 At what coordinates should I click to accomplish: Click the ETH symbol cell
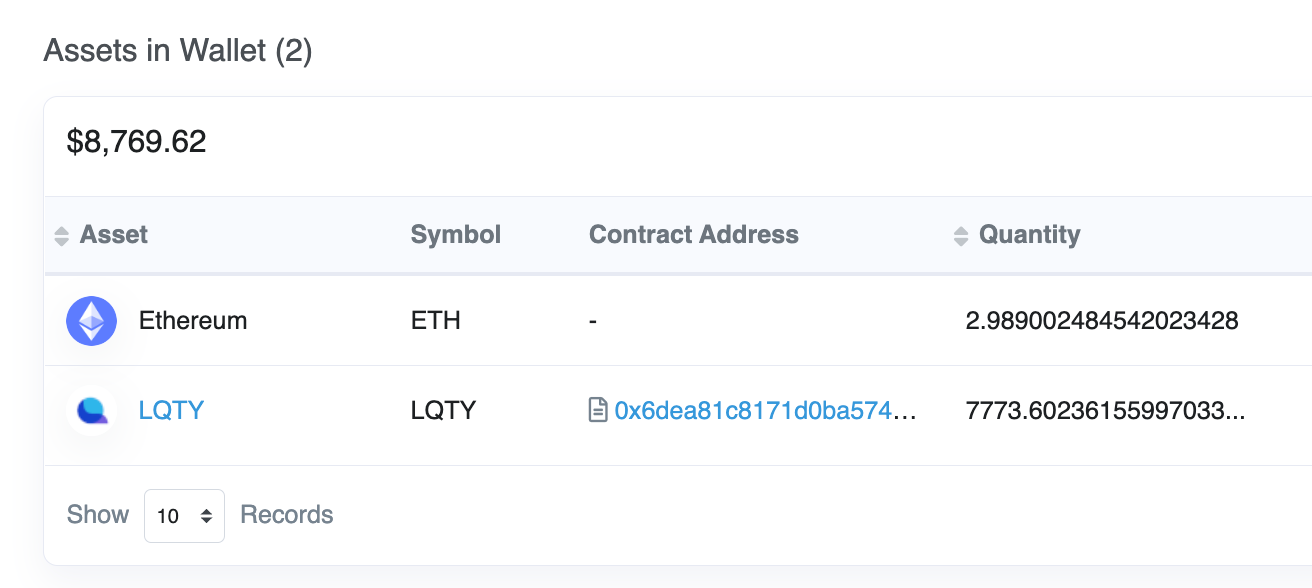tap(436, 321)
